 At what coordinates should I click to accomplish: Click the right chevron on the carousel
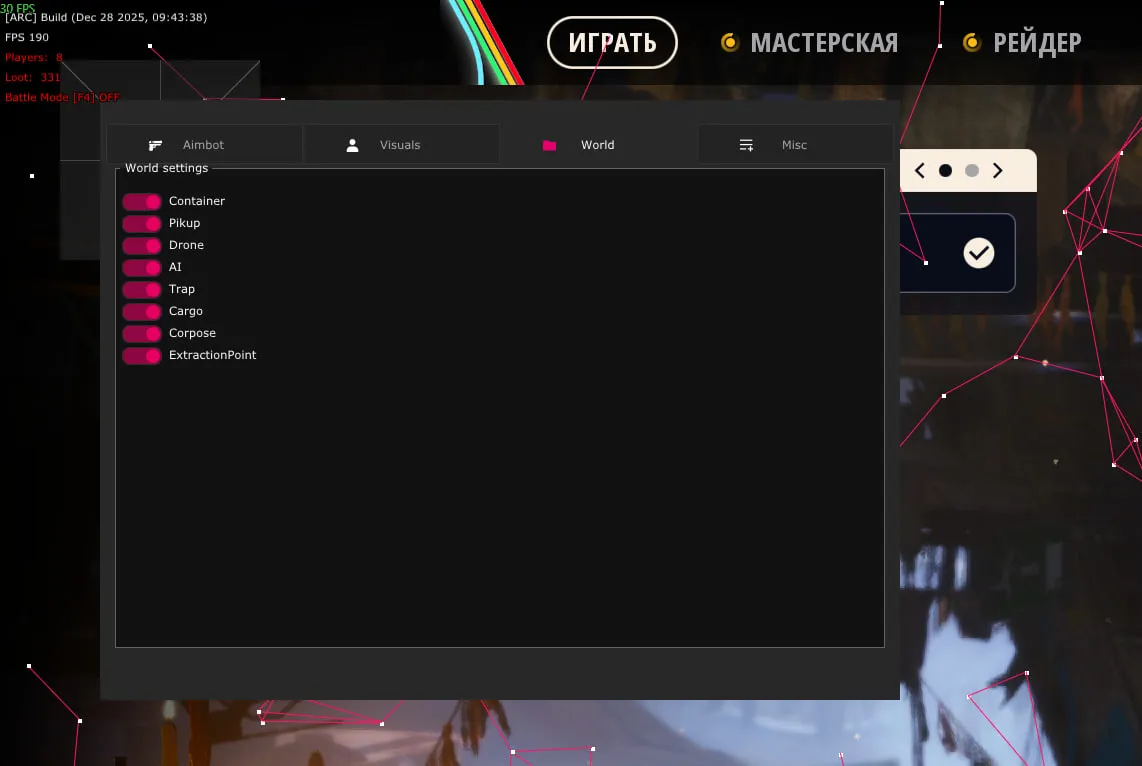coord(997,170)
